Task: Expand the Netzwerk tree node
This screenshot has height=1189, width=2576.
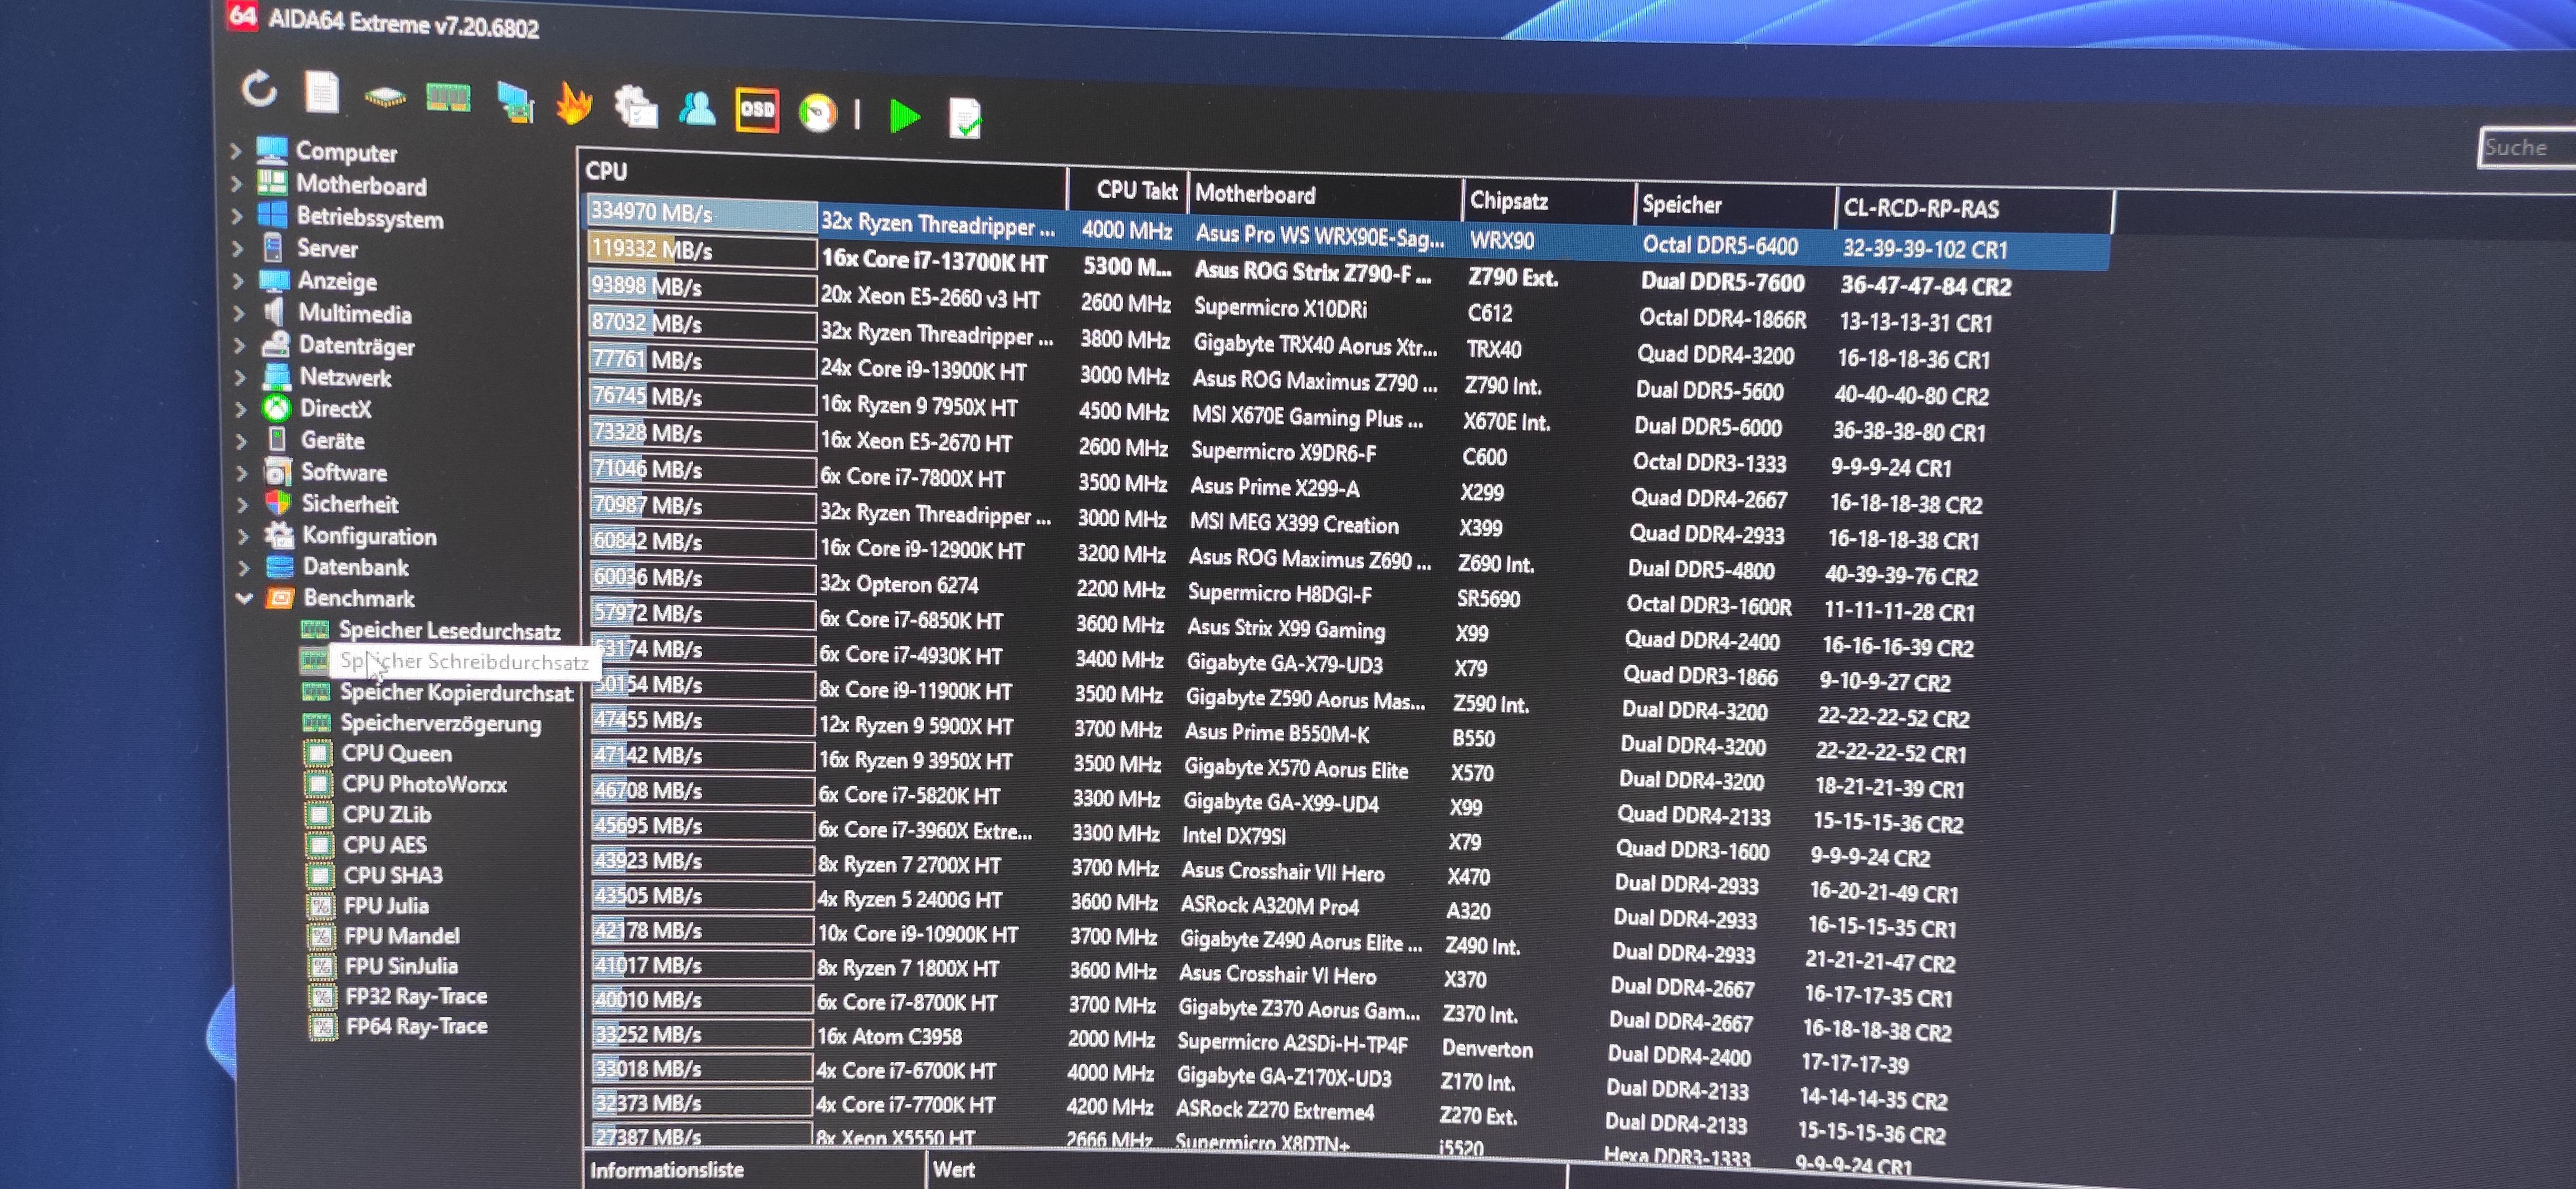Action: [240, 377]
